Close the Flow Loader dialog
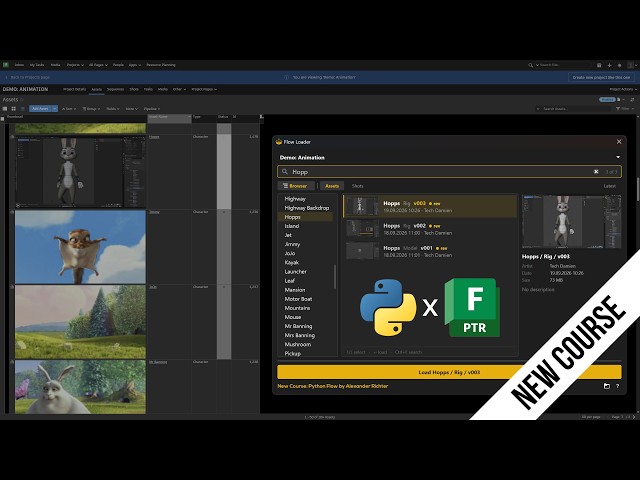Image resolution: width=640 pixels, height=480 pixels. pyautogui.click(x=619, y=142)
